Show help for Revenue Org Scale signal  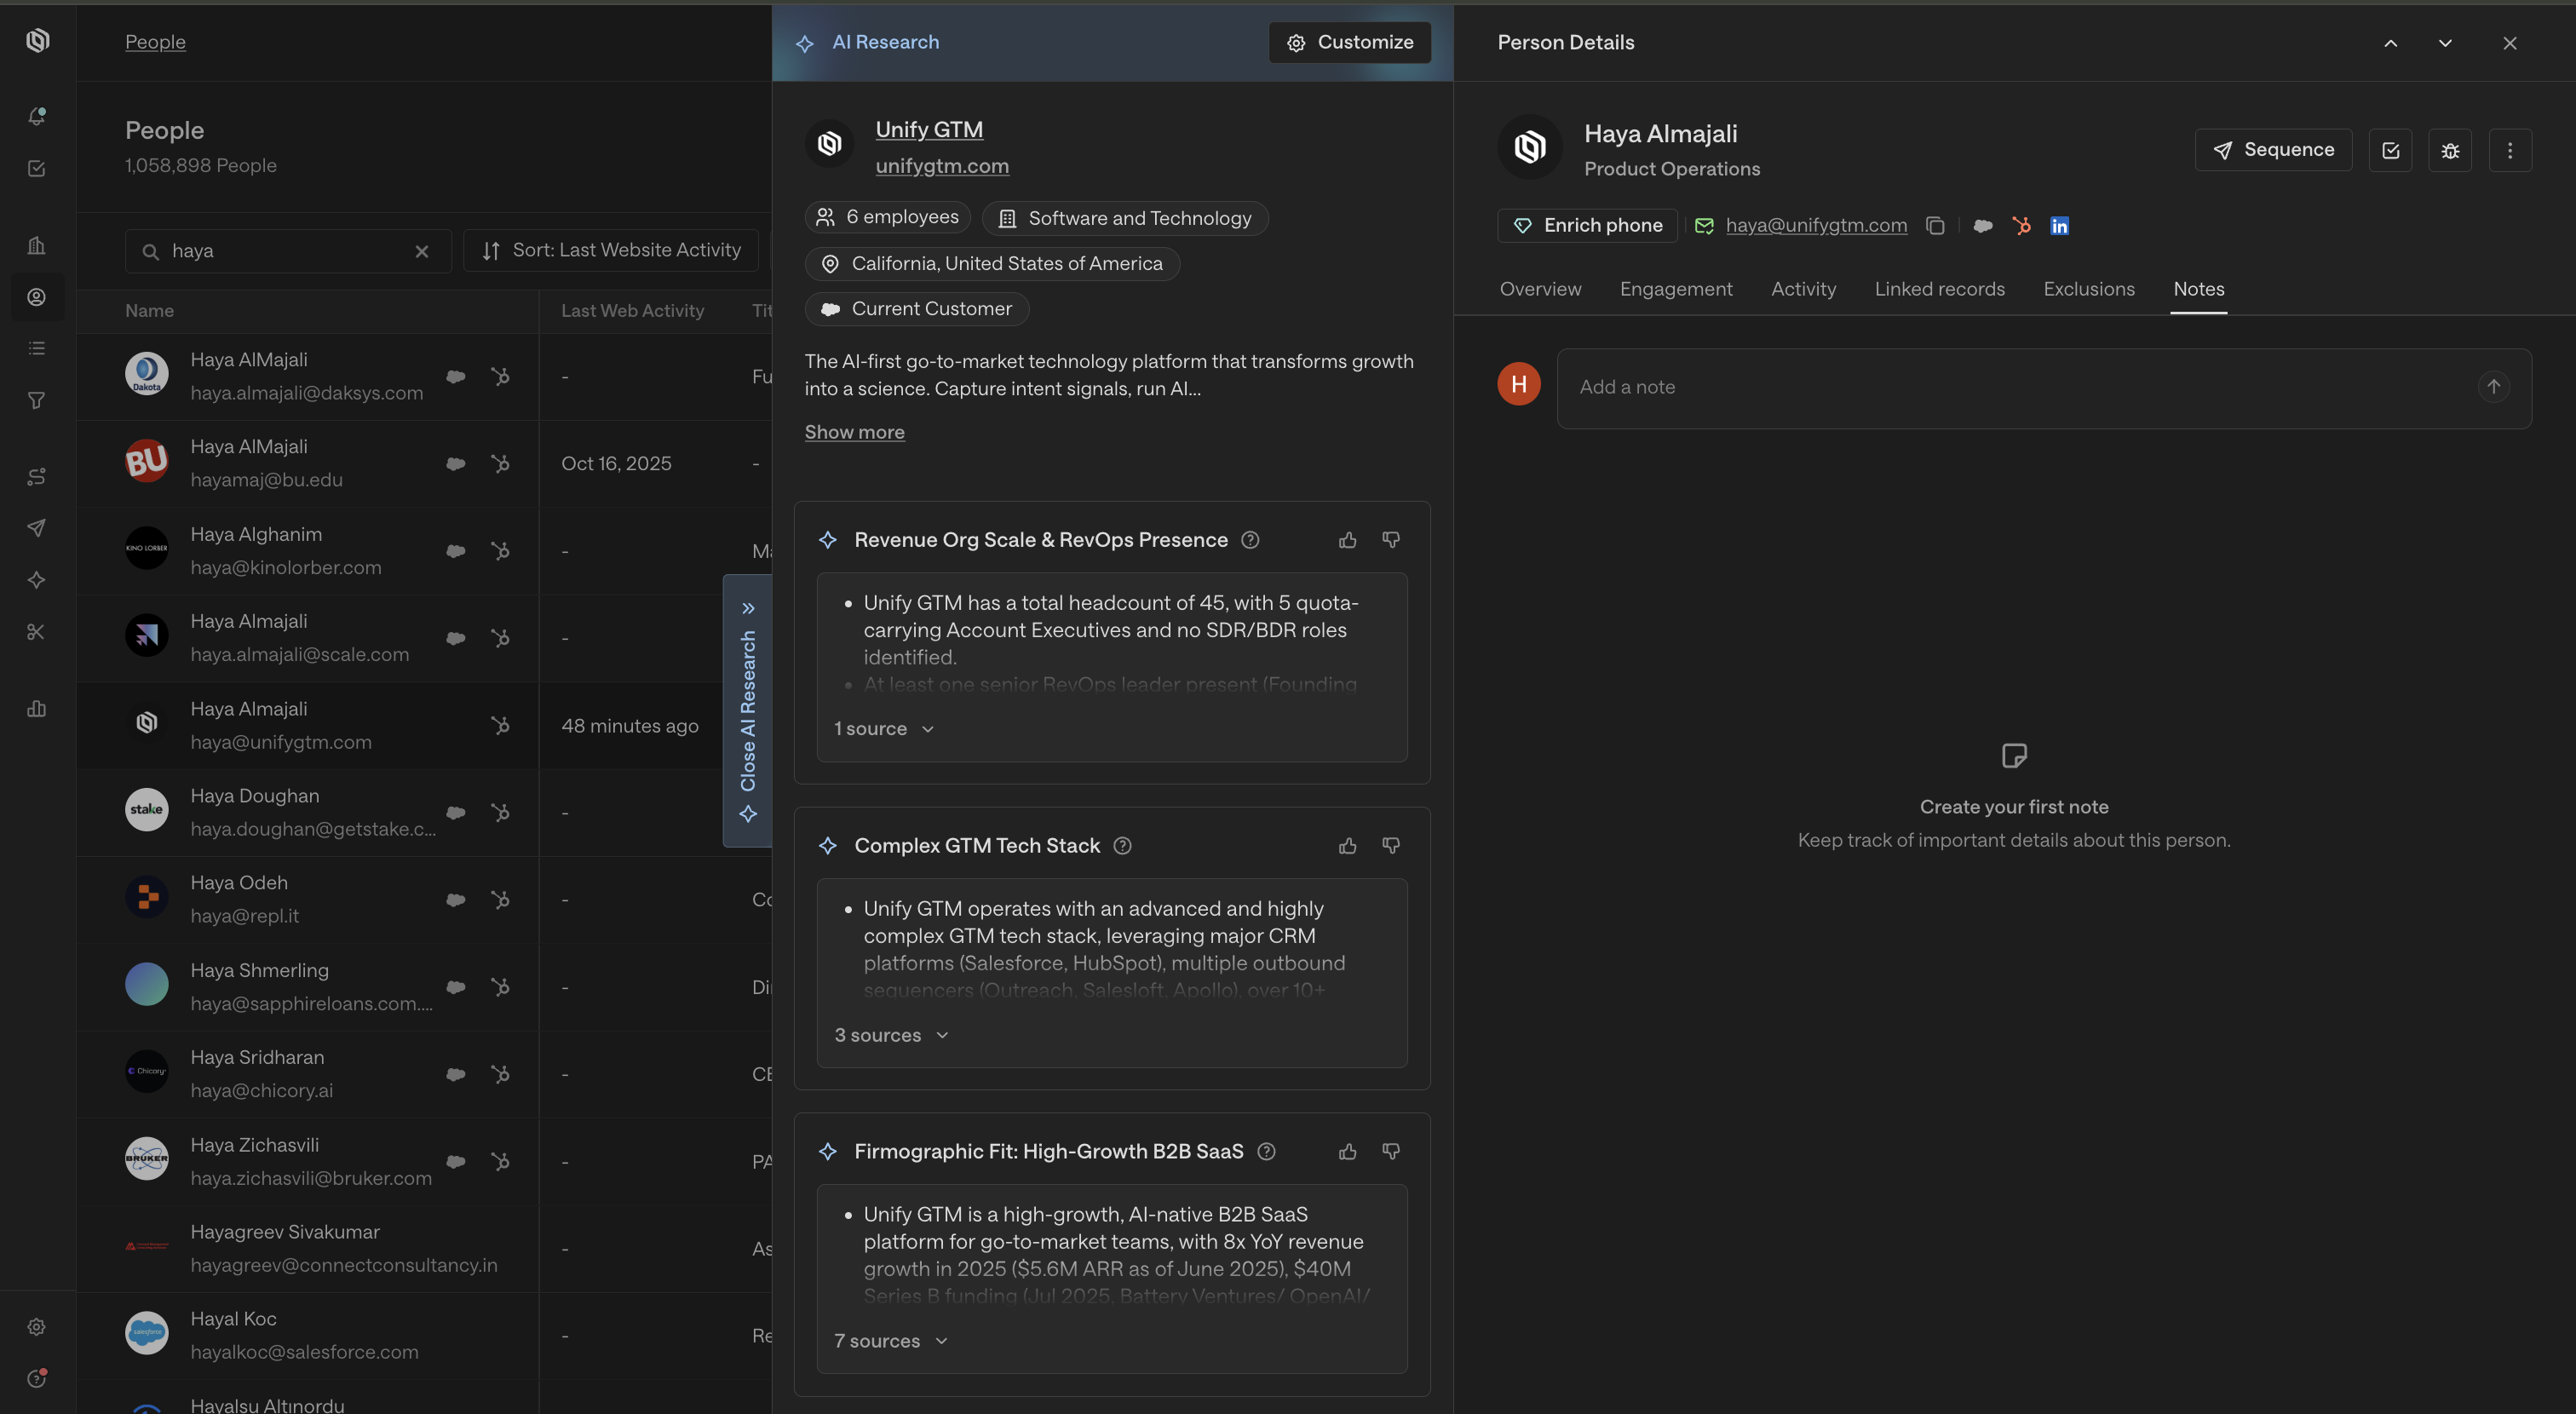pyautogui.click(x=1250, y=540)
